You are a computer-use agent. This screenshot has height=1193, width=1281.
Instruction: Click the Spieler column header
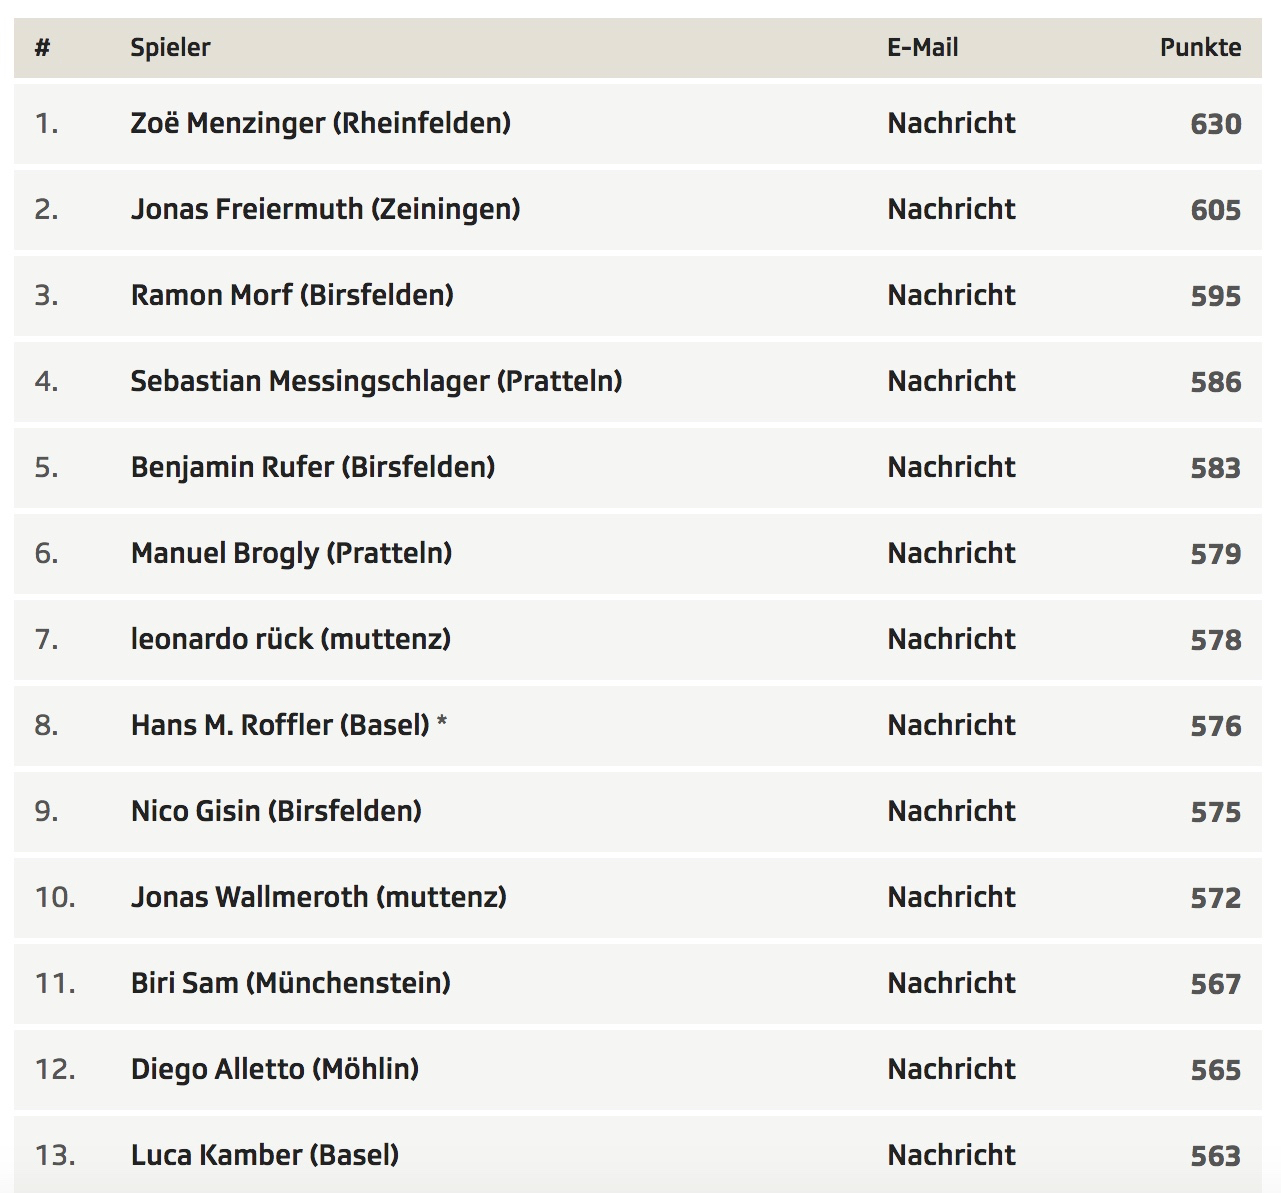pos(170,47)
